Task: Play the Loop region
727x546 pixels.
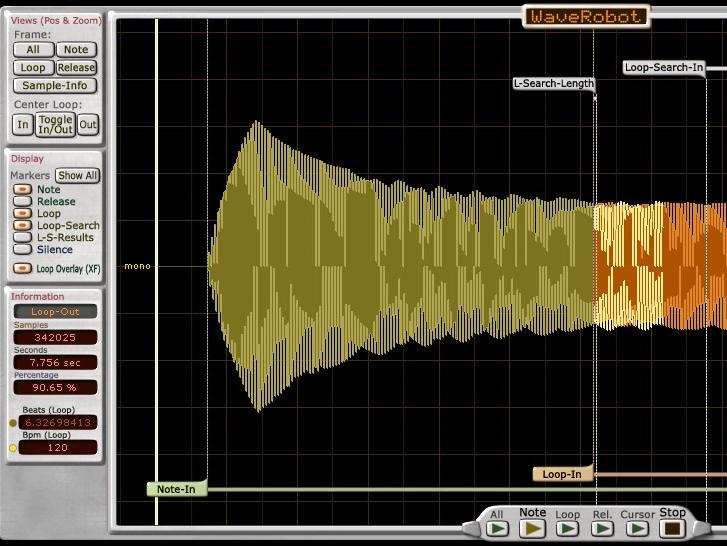Action: (x=567, y=529)
